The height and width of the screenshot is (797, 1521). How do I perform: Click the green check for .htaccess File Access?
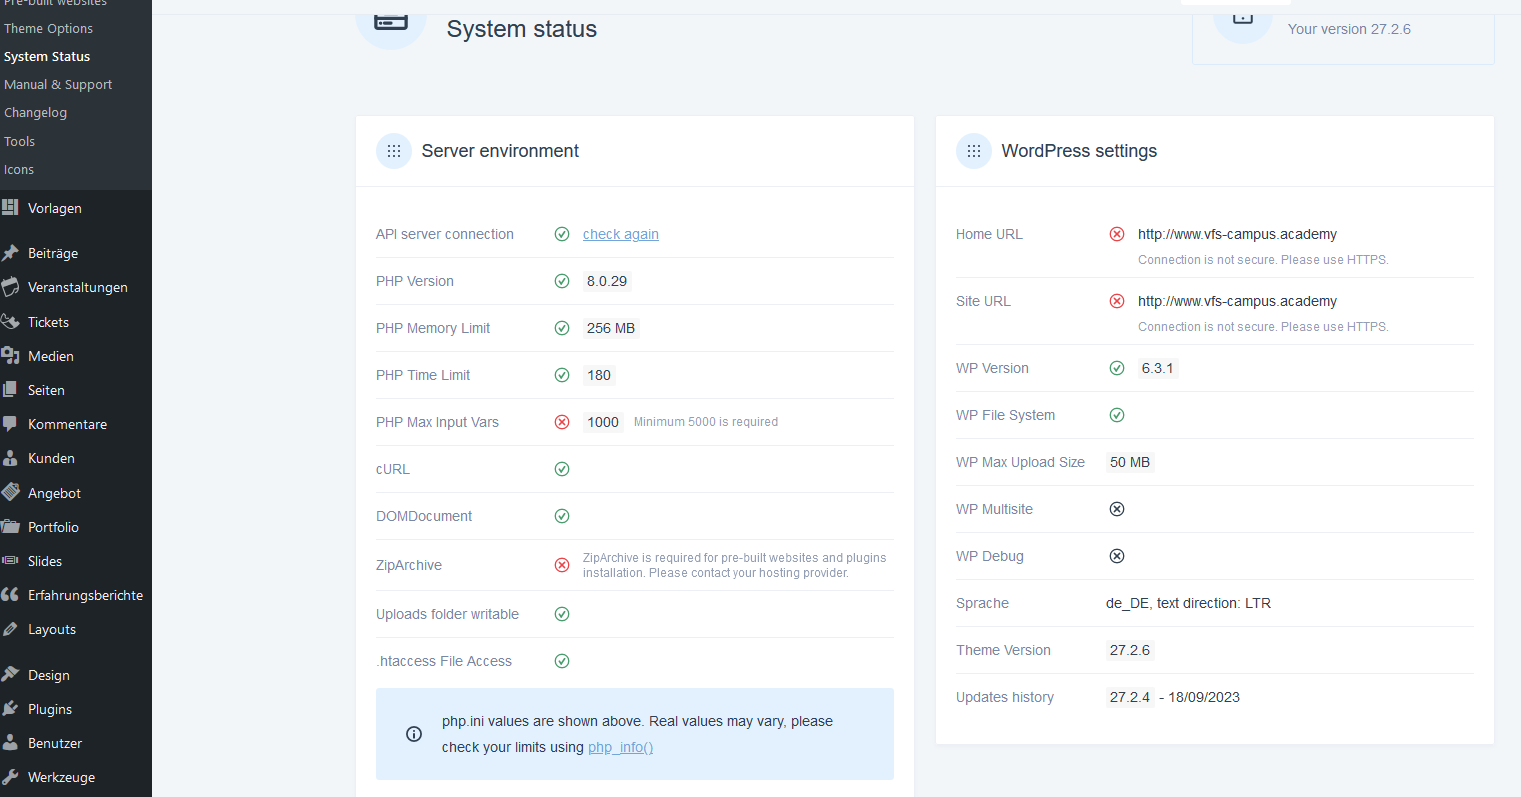[x=562, y=661]
